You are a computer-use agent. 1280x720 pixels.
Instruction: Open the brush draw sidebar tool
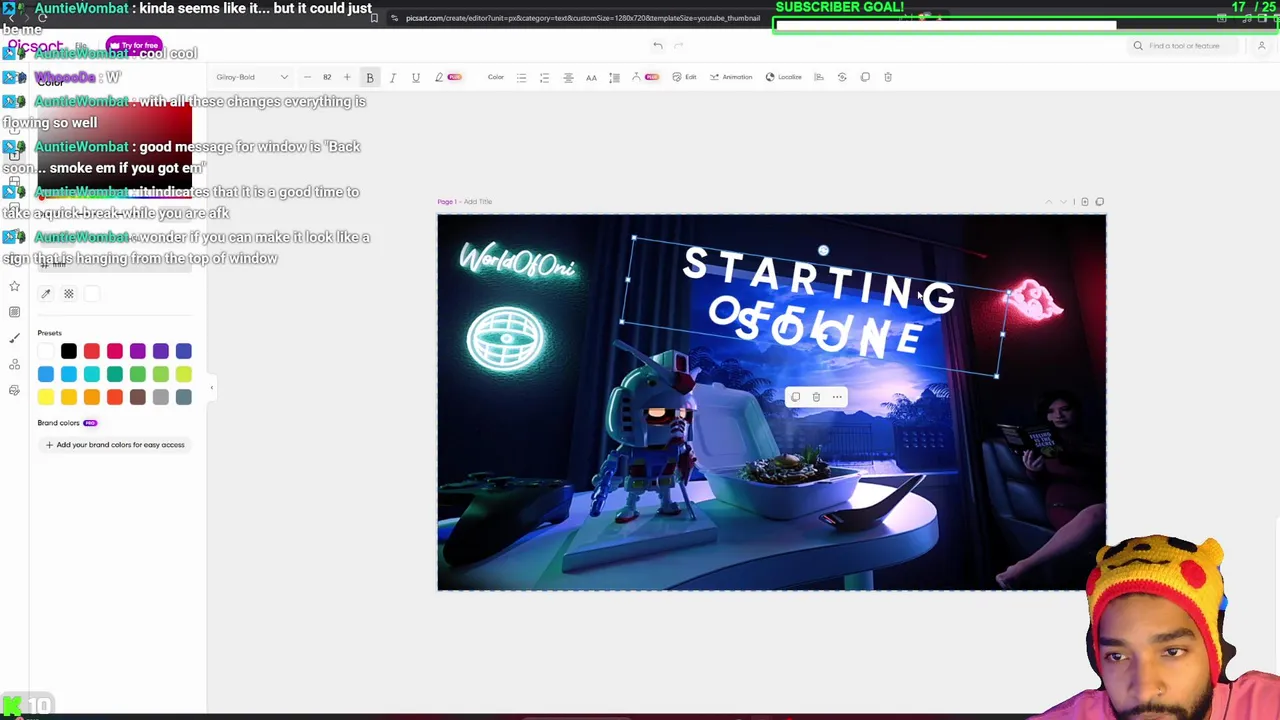pos(14,338)
